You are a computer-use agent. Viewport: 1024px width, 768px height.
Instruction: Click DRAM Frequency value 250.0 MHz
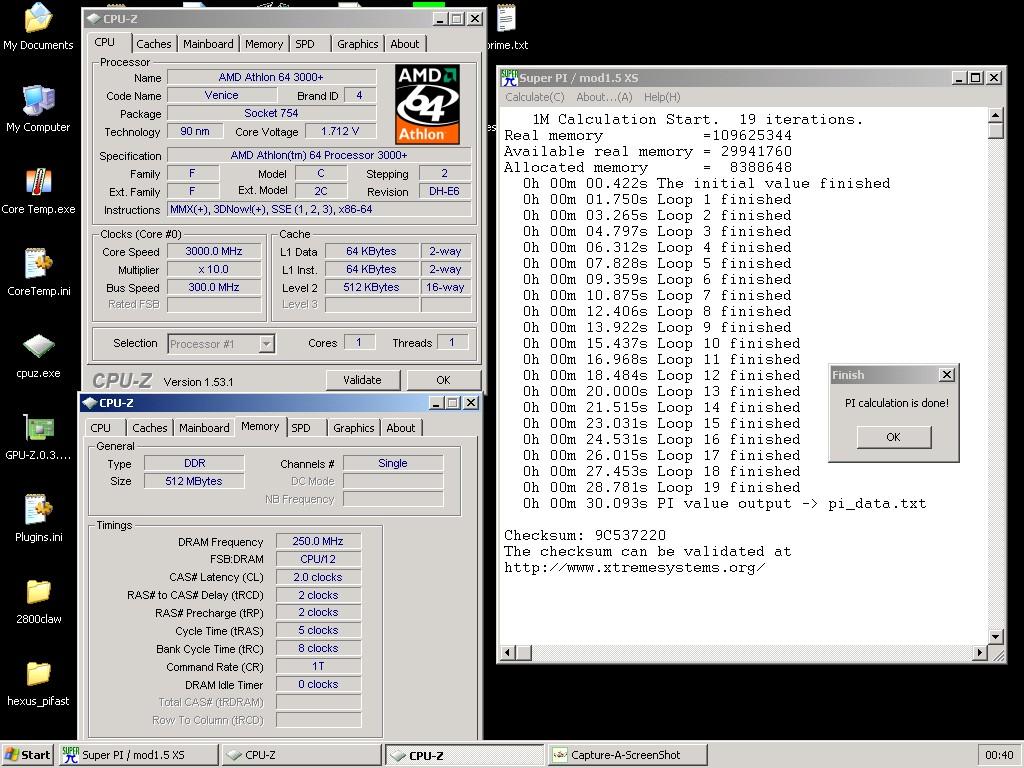(318, 541)
